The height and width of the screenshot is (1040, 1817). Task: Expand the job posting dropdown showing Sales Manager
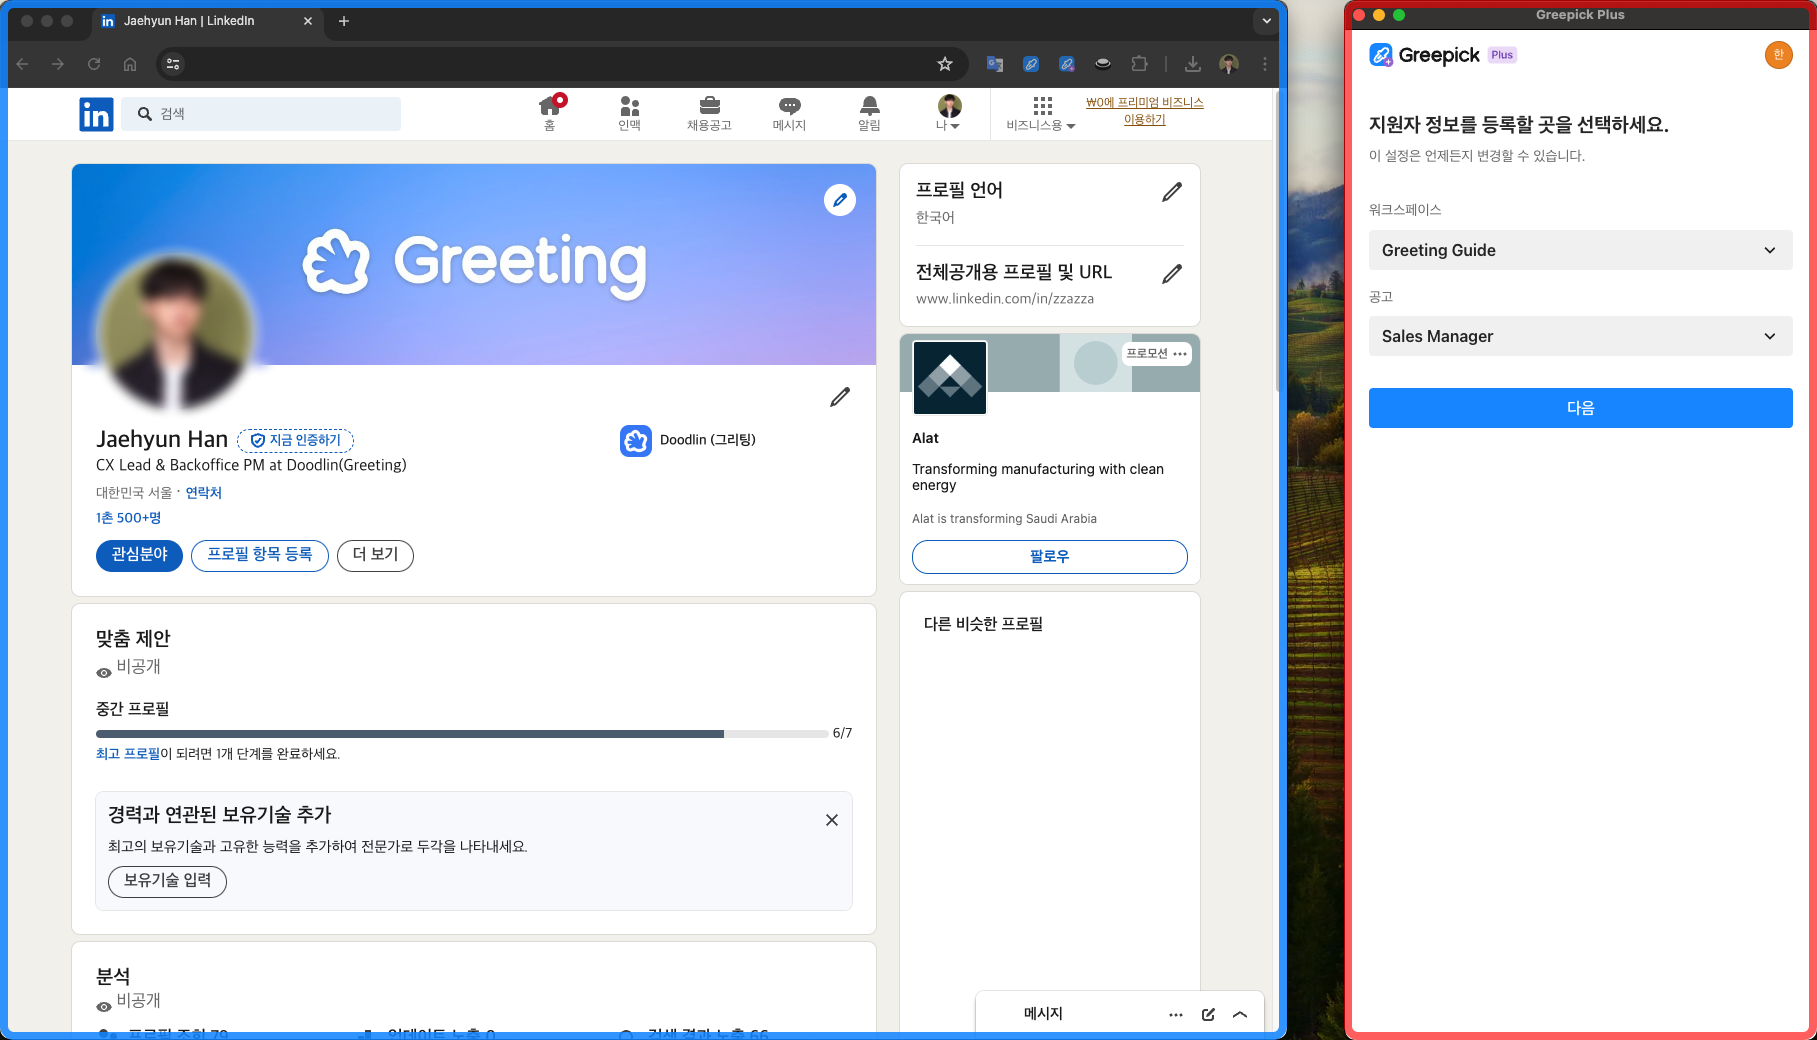pos(1580,336)
